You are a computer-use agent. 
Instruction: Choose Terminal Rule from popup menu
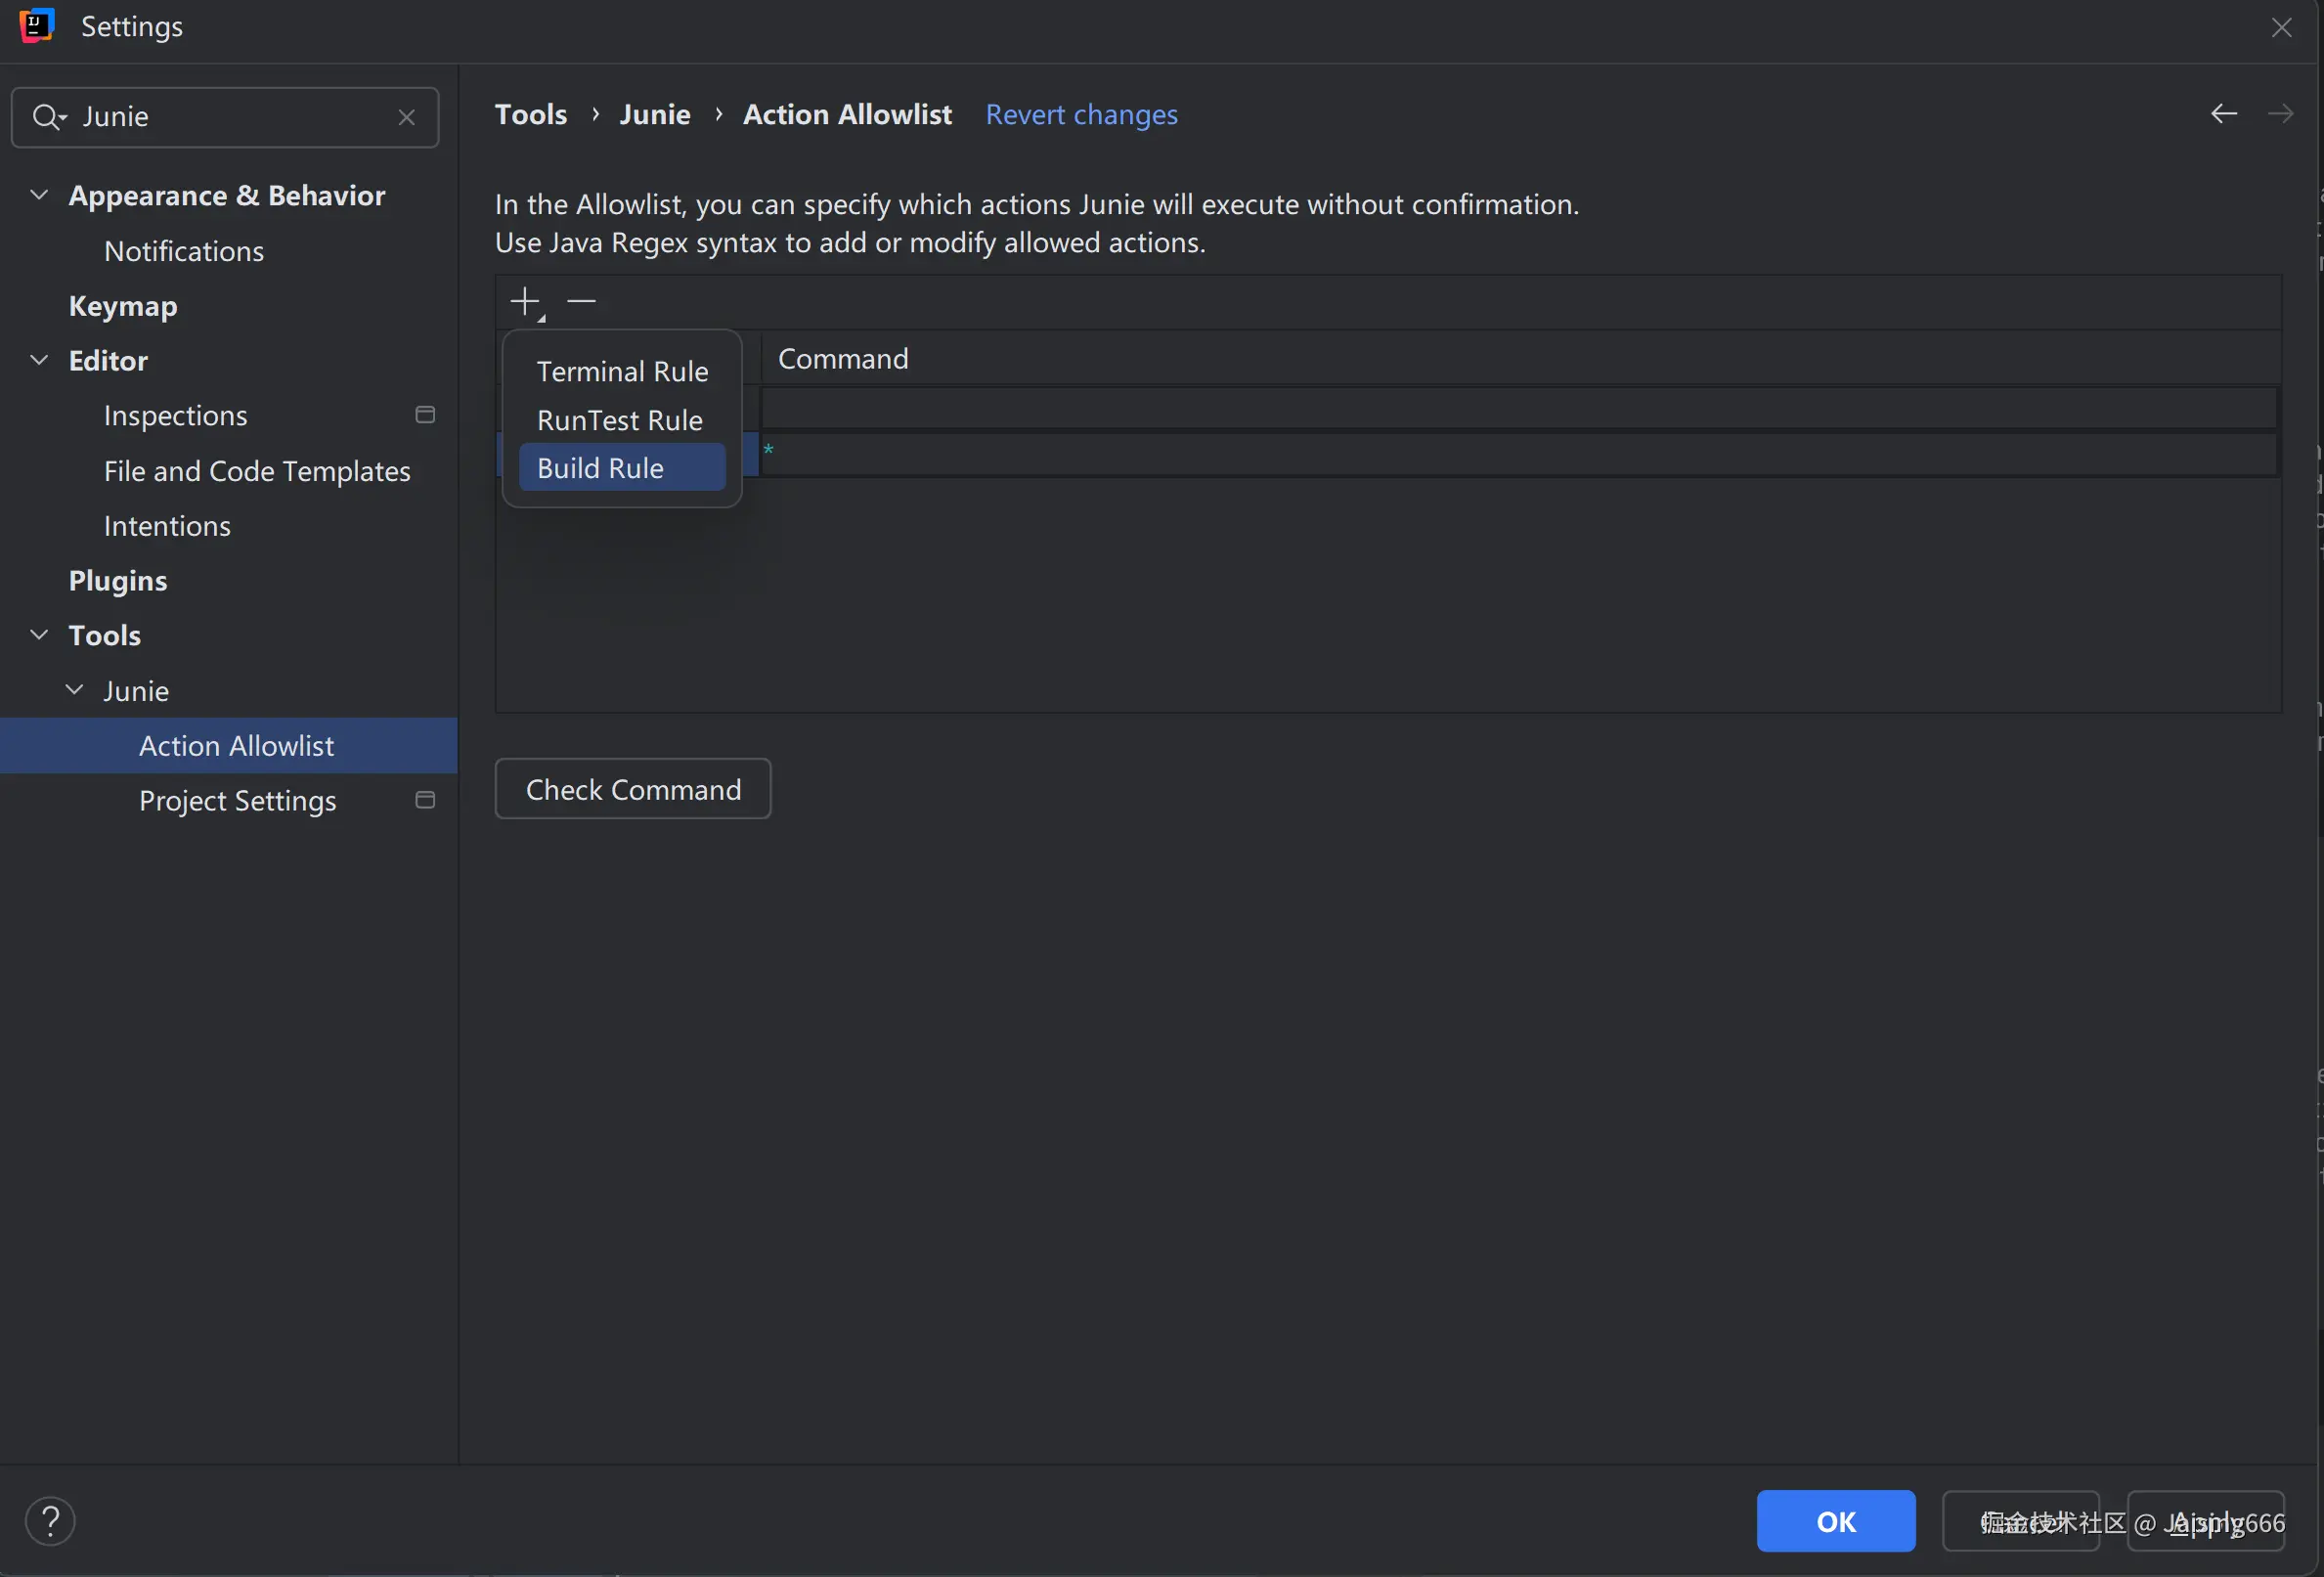tap(622, 372)
